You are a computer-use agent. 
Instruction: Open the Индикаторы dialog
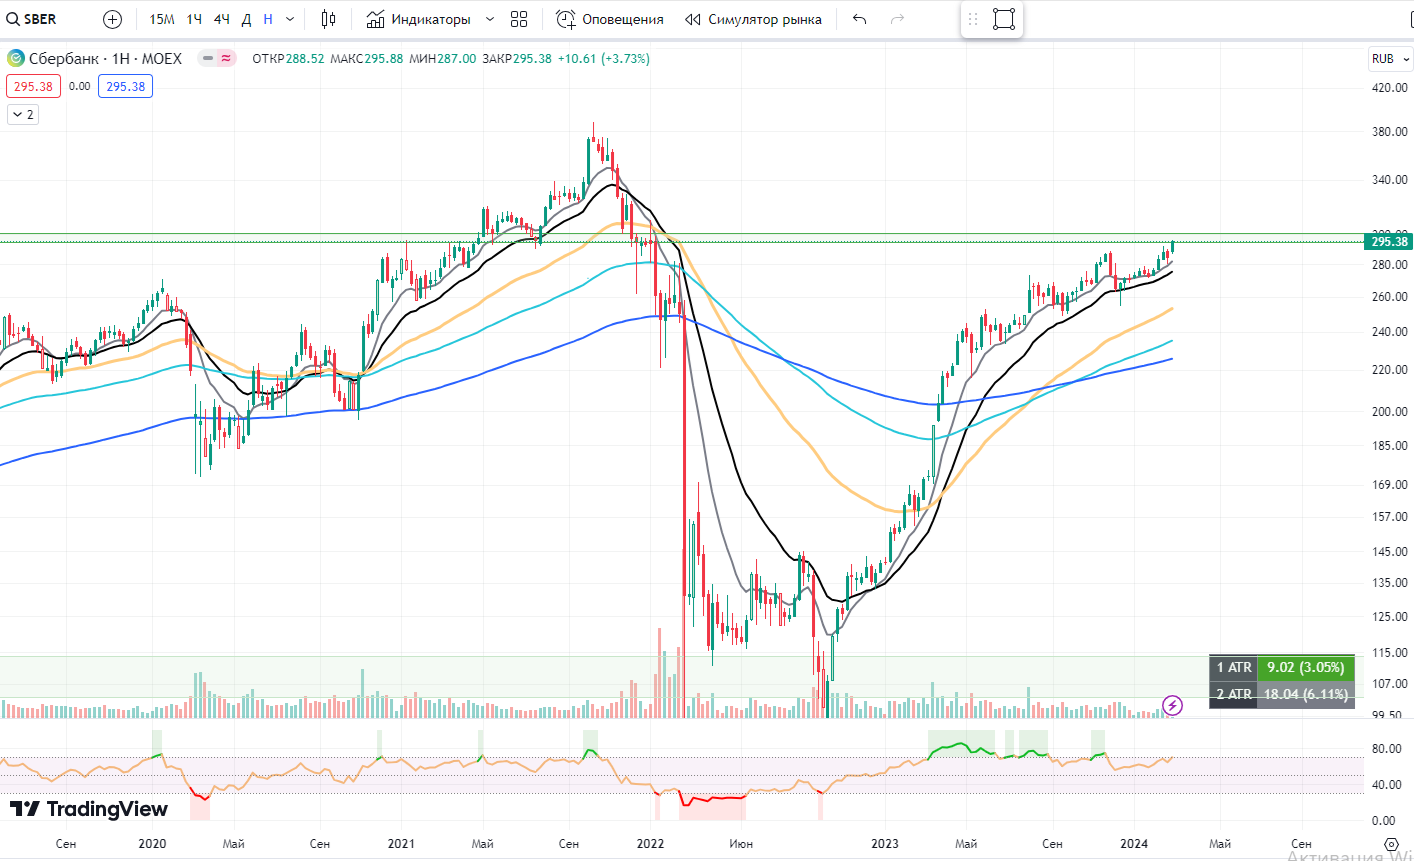pyautogui.click(x=418, y=19)
